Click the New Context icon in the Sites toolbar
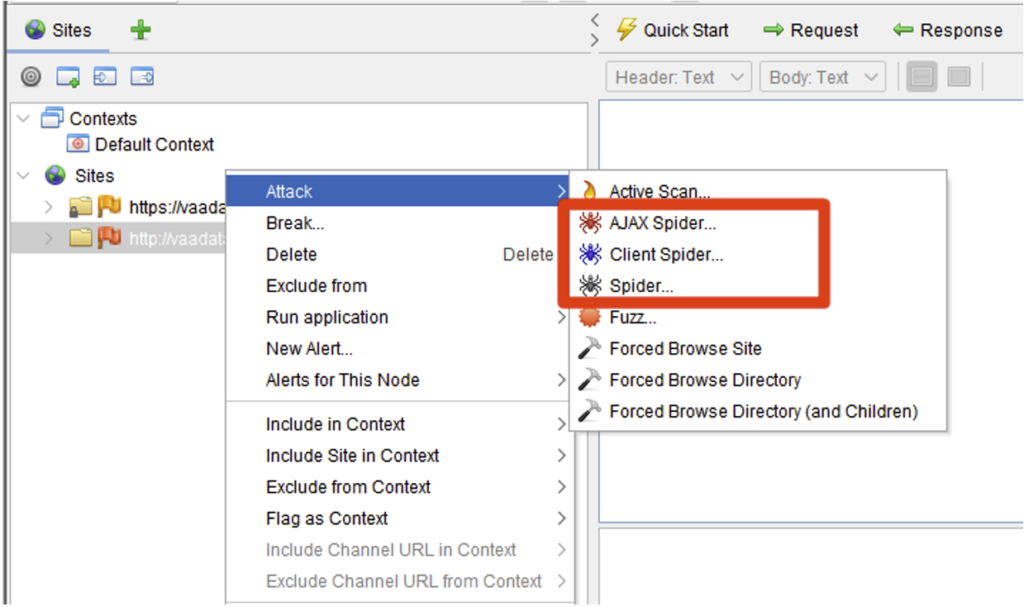Screen dimensions: 1024x607 point(68,77)
